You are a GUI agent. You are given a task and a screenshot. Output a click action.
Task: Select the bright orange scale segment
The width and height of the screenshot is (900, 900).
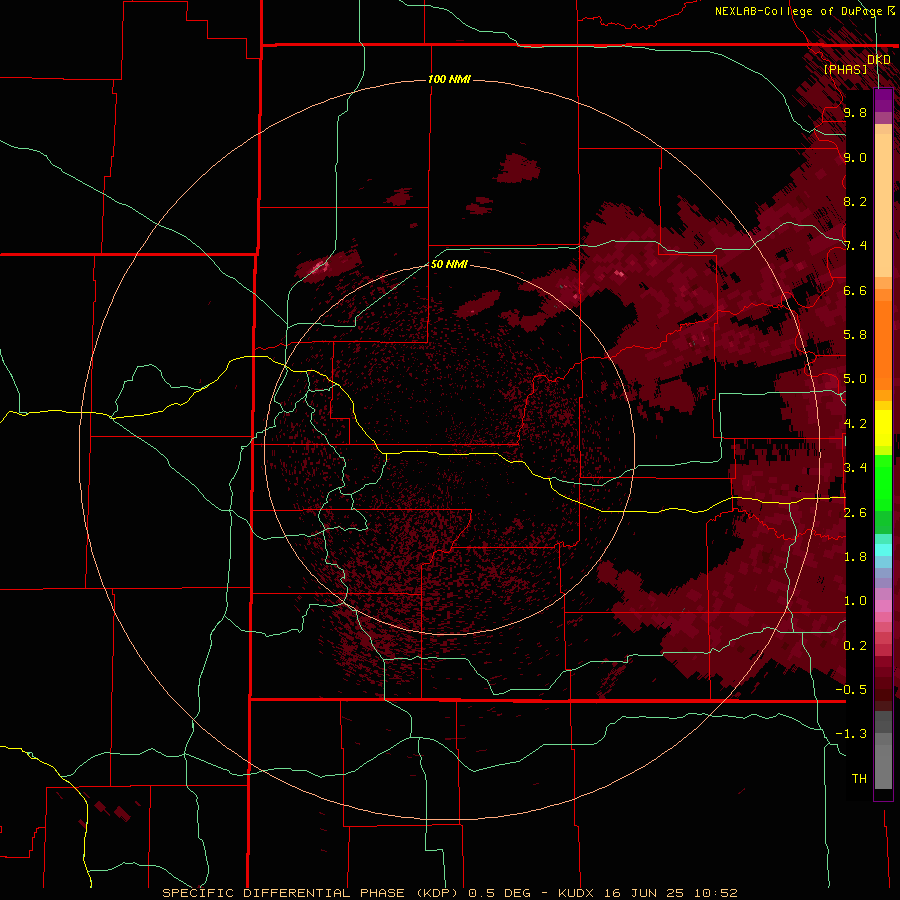883,339
